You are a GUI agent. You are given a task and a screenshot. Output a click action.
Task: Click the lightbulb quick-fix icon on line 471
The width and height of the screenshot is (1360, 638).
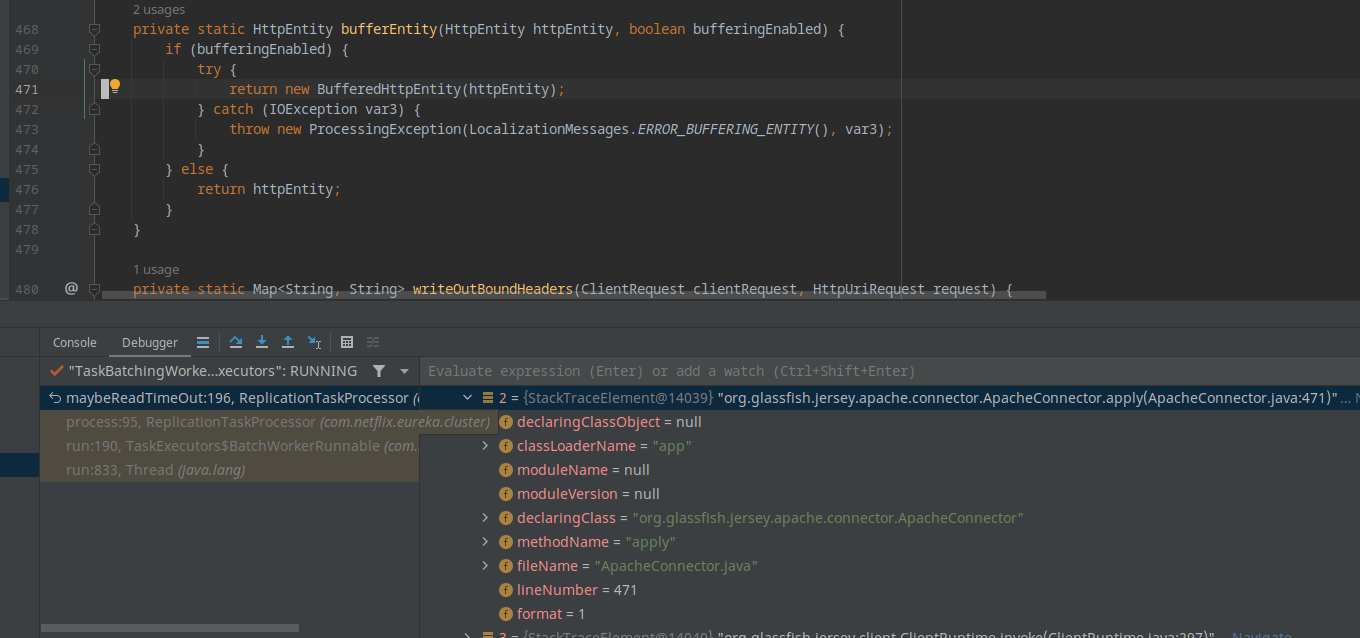tap(115, 88)
